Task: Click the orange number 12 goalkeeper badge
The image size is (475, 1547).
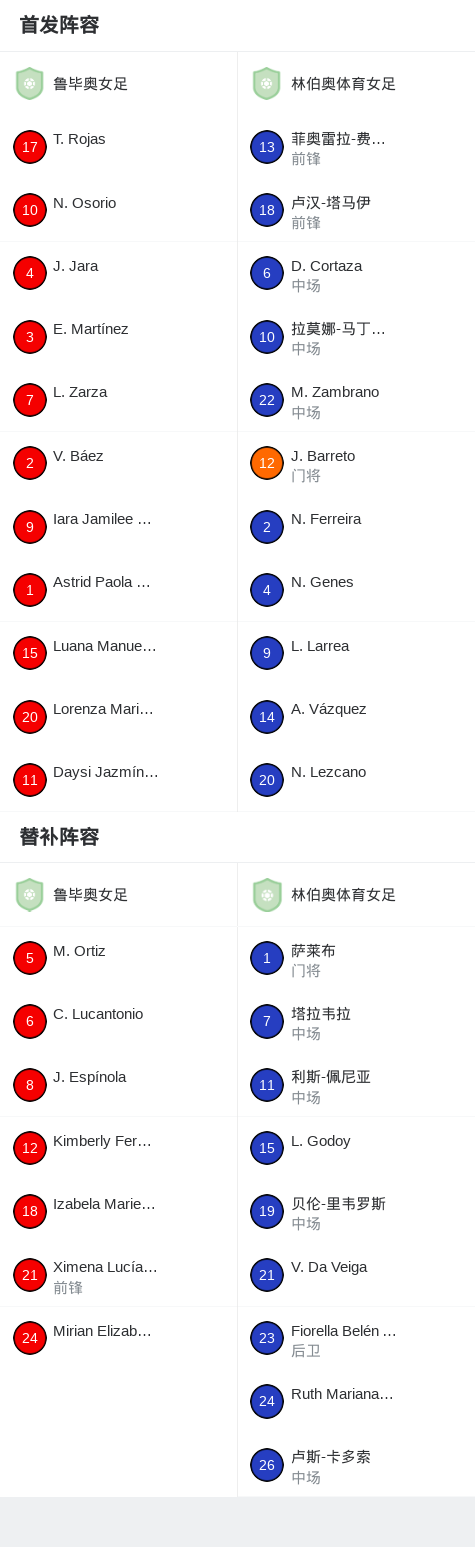Action: click(267, 463)
